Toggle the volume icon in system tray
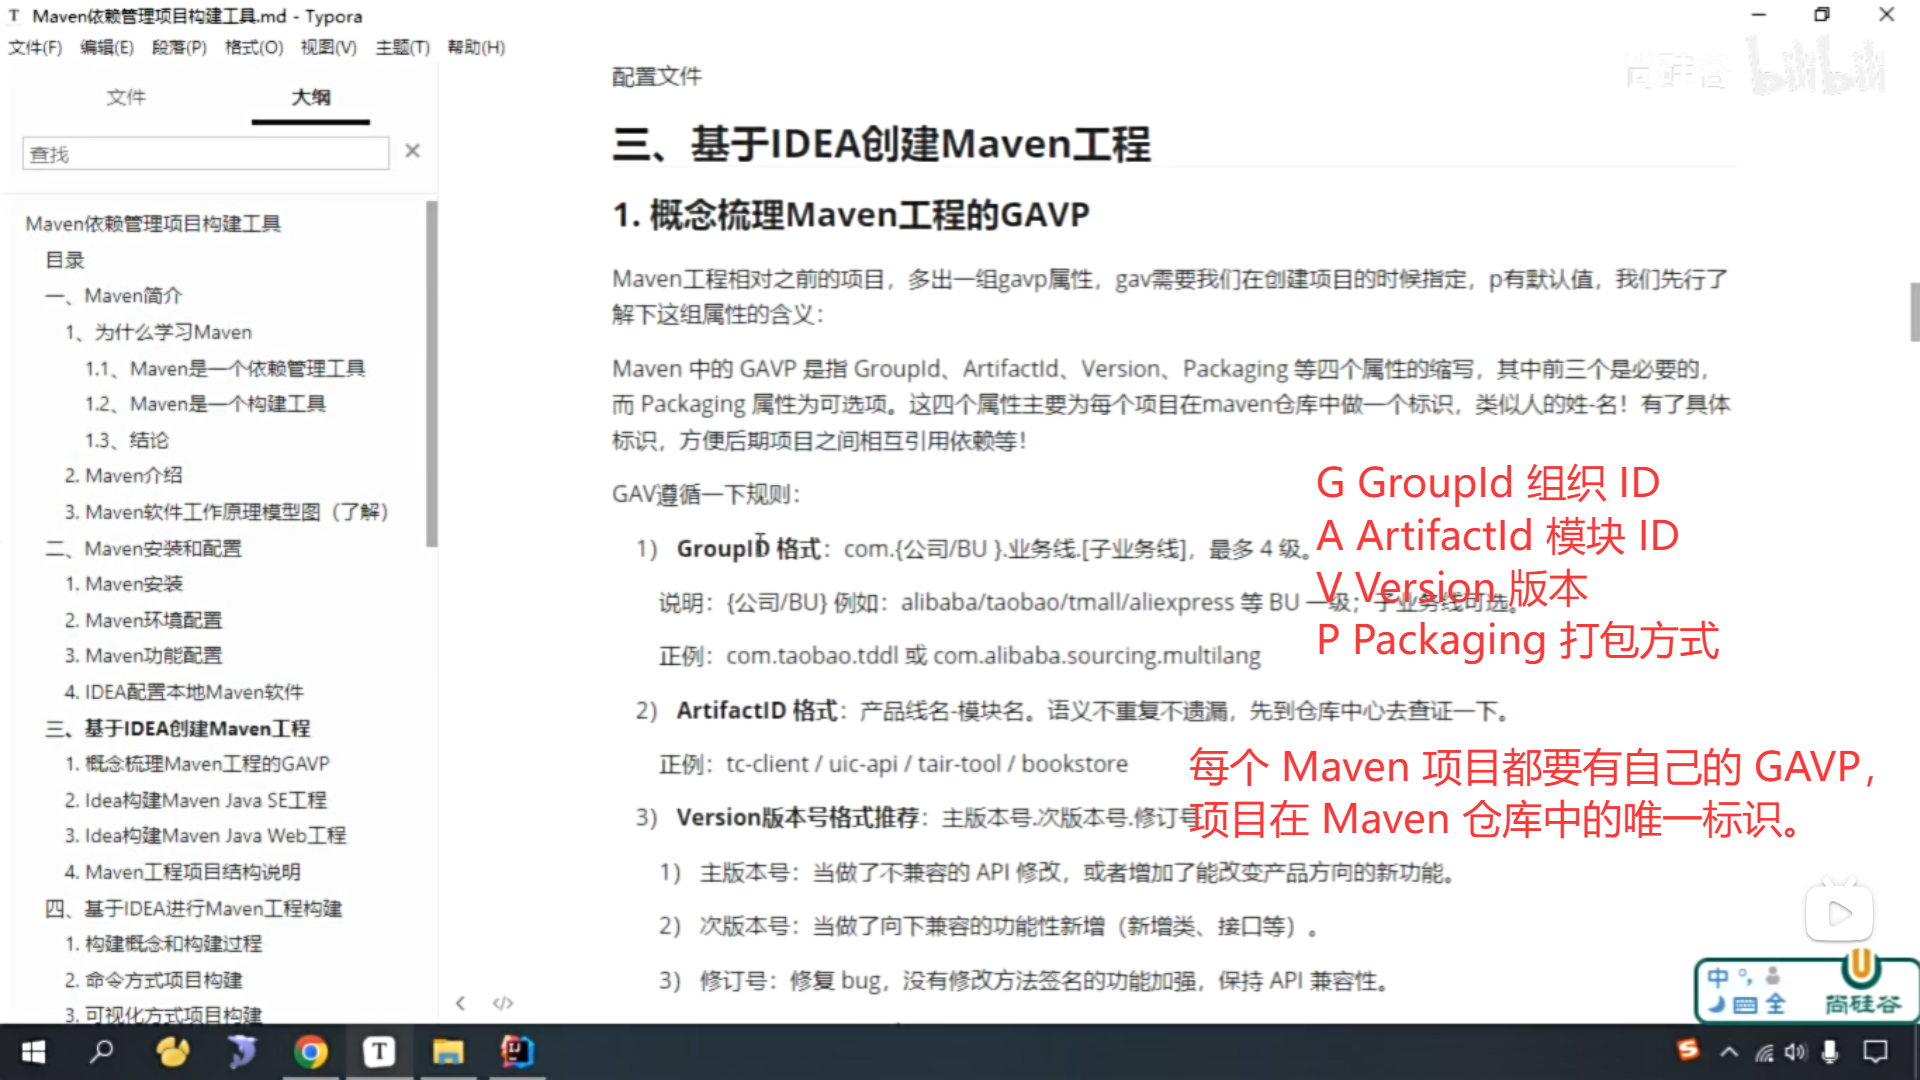This screenshot has height=1080, width=1920. pyautogui.click(x=1796, y=1051)
